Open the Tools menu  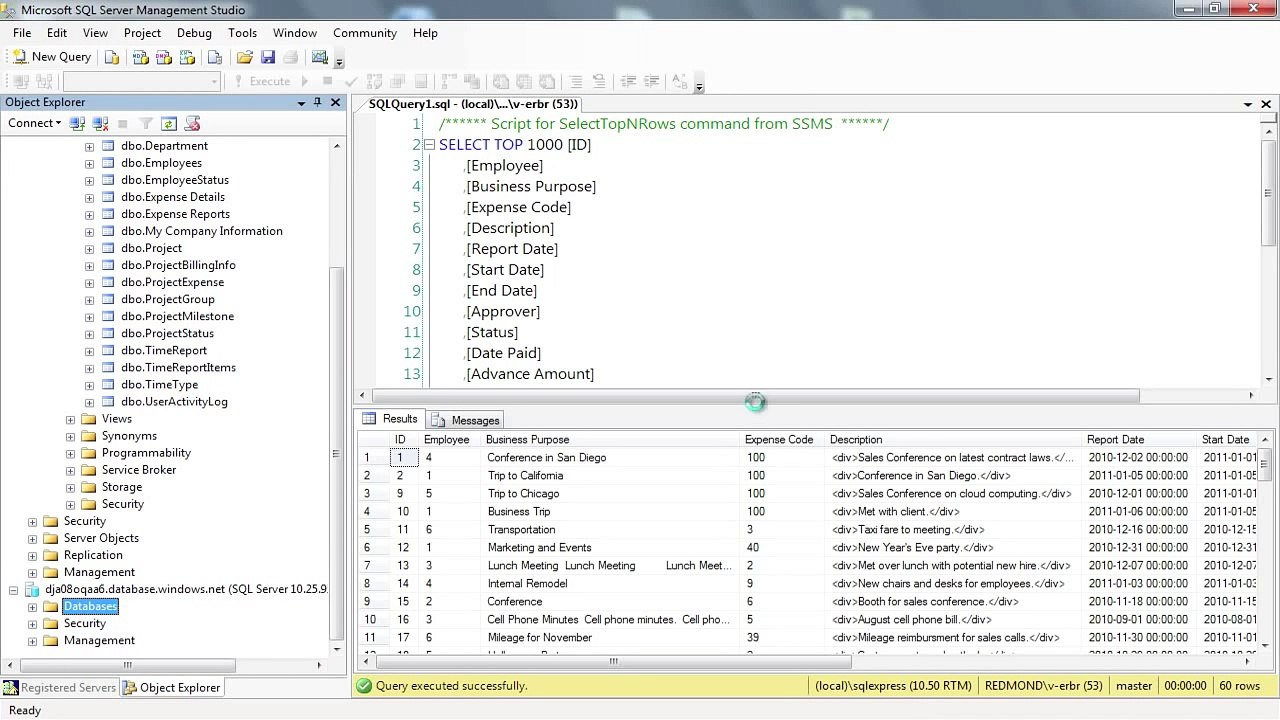[242, 33]
